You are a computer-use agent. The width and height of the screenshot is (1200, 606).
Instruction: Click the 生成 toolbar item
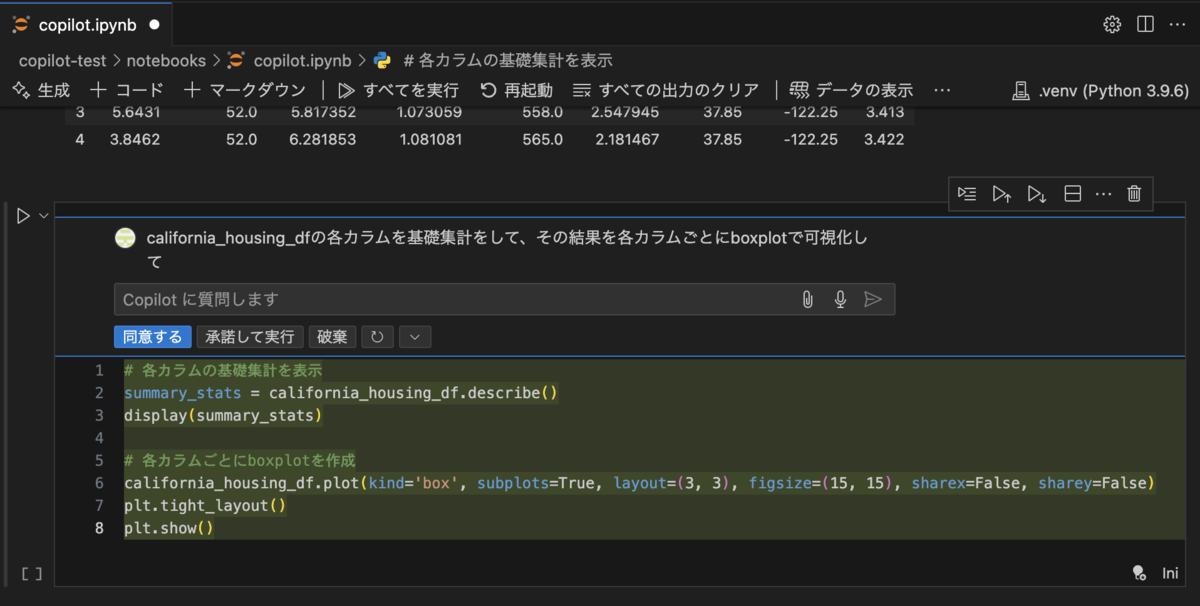click(41, 90)
